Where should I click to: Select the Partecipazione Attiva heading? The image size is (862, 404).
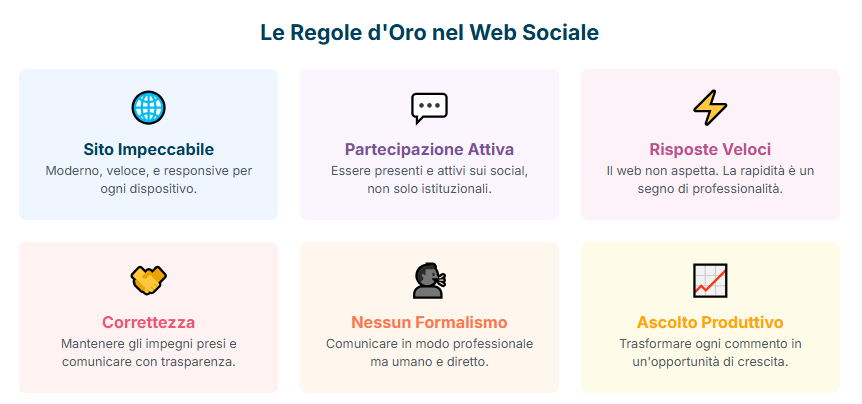(429, 149)
